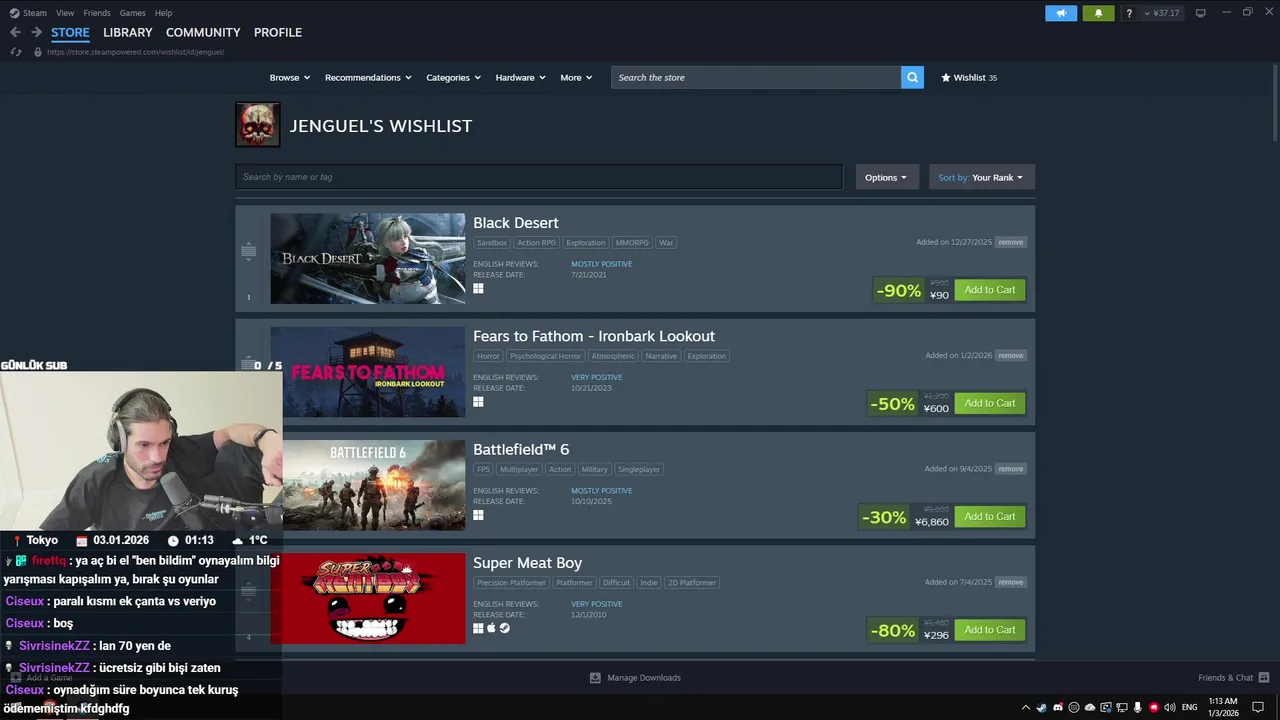This screenshot has height=720, width=1280.
Task: Add Black Desert to cart
Action: (990, 290)
